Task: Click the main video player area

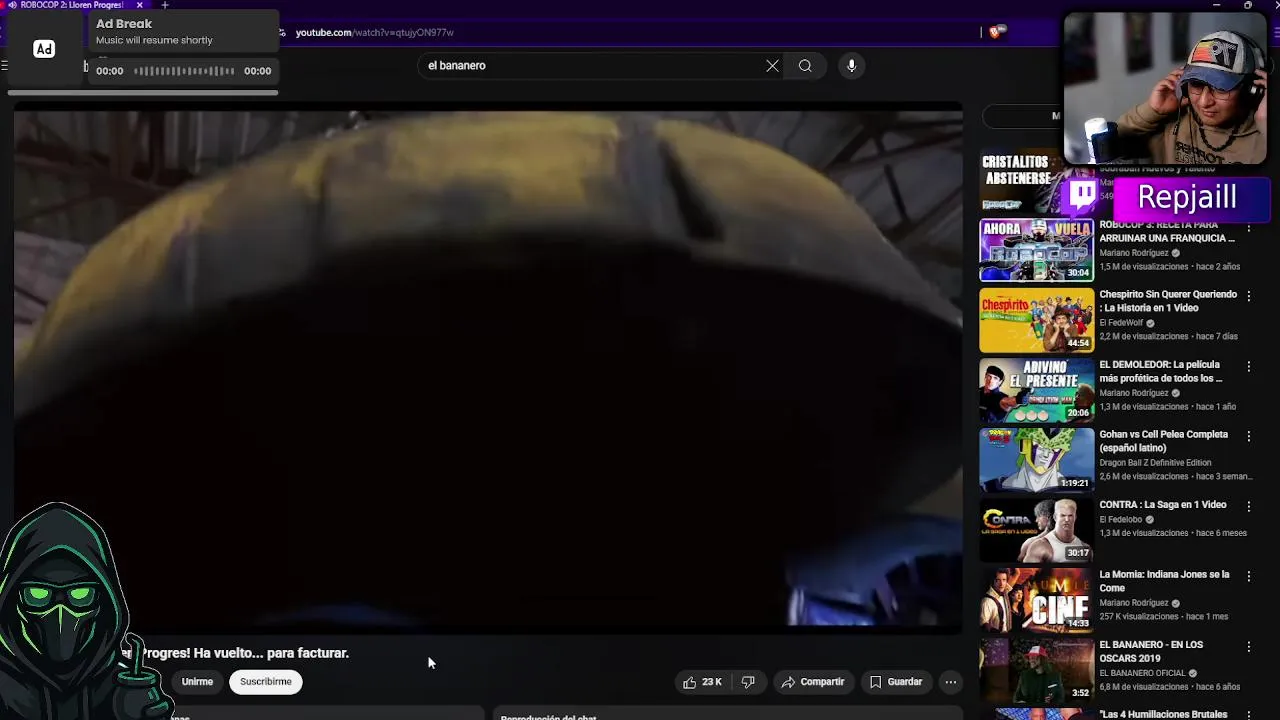Action: (x=488, y=368)
